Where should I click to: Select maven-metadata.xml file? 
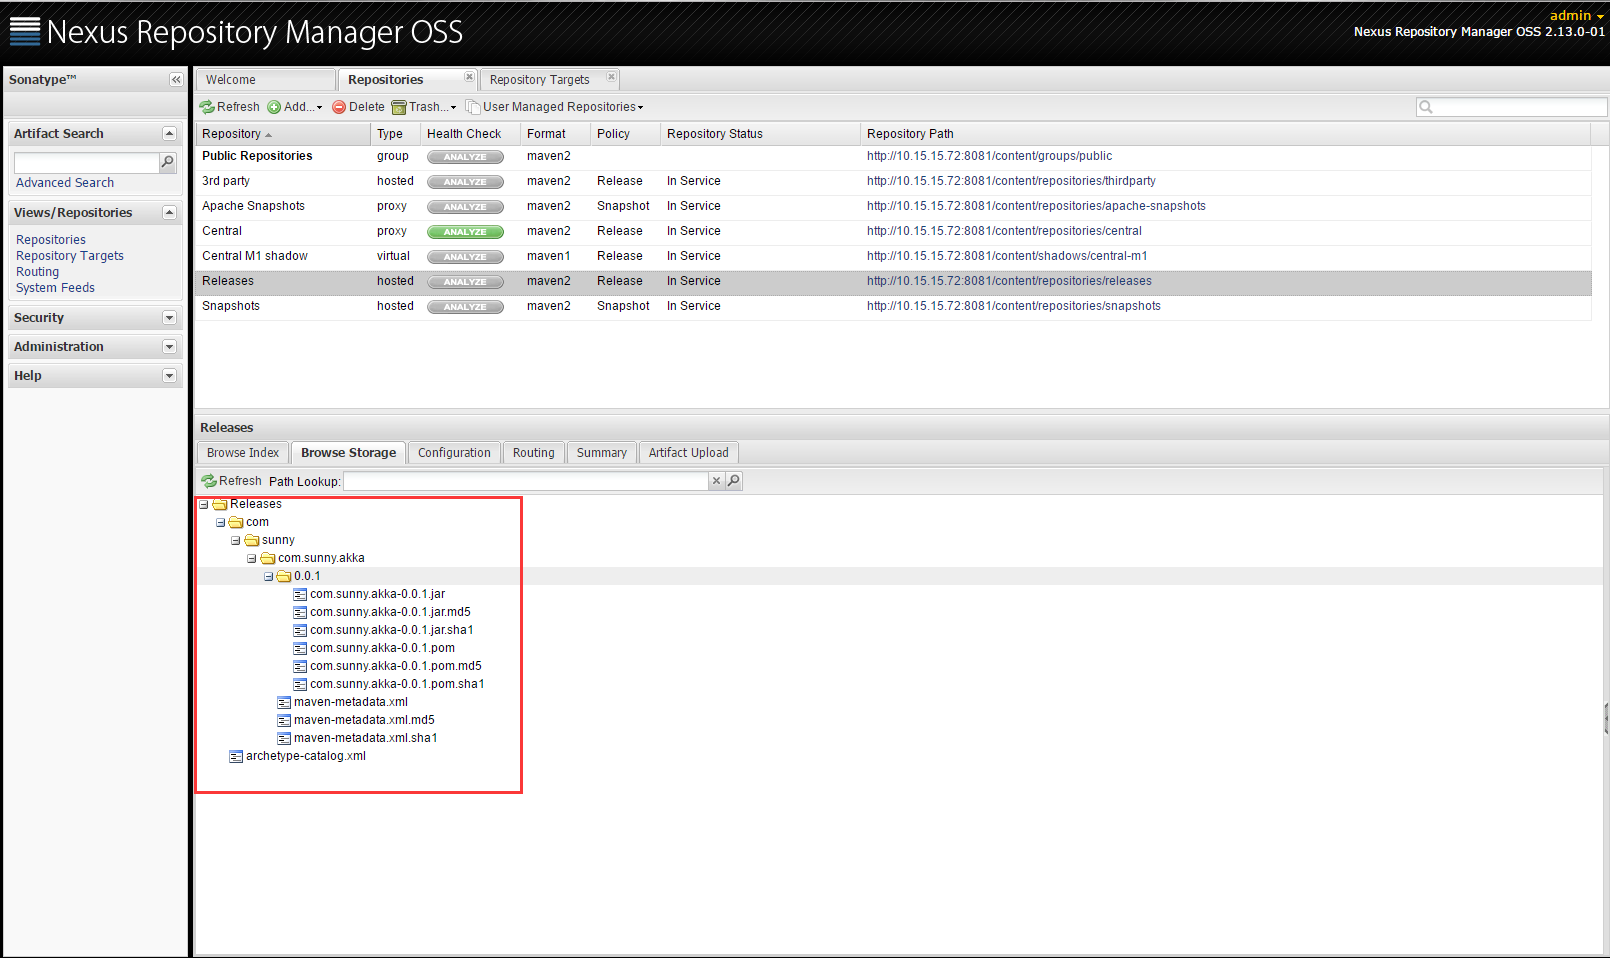coord(350,702)
